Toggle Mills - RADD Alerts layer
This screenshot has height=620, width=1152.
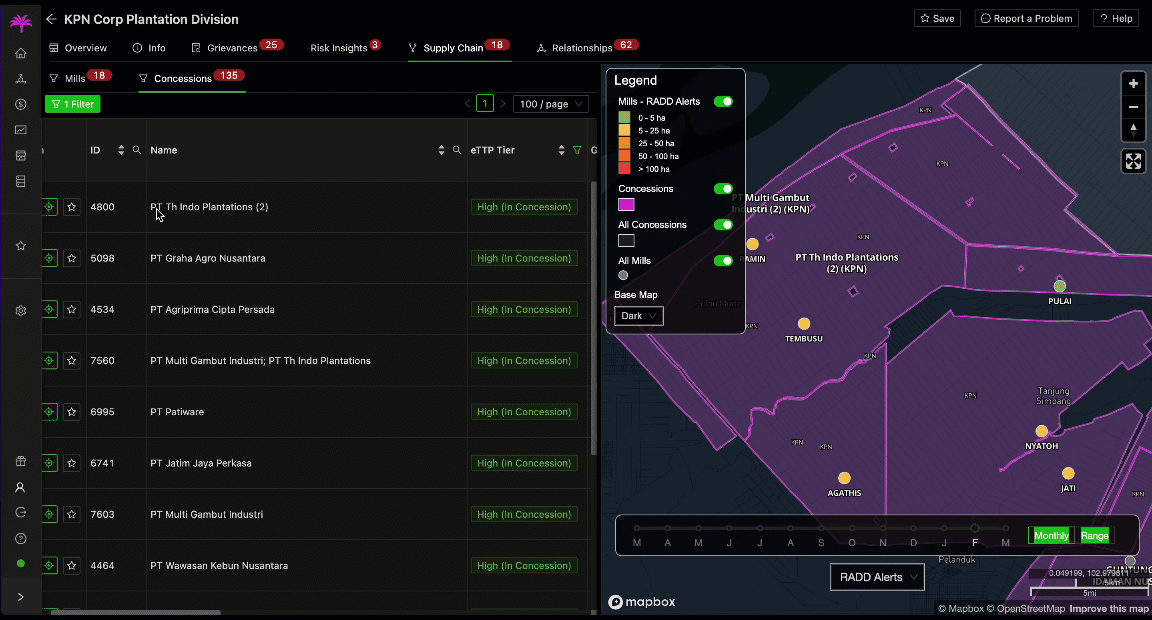(723, 101)
